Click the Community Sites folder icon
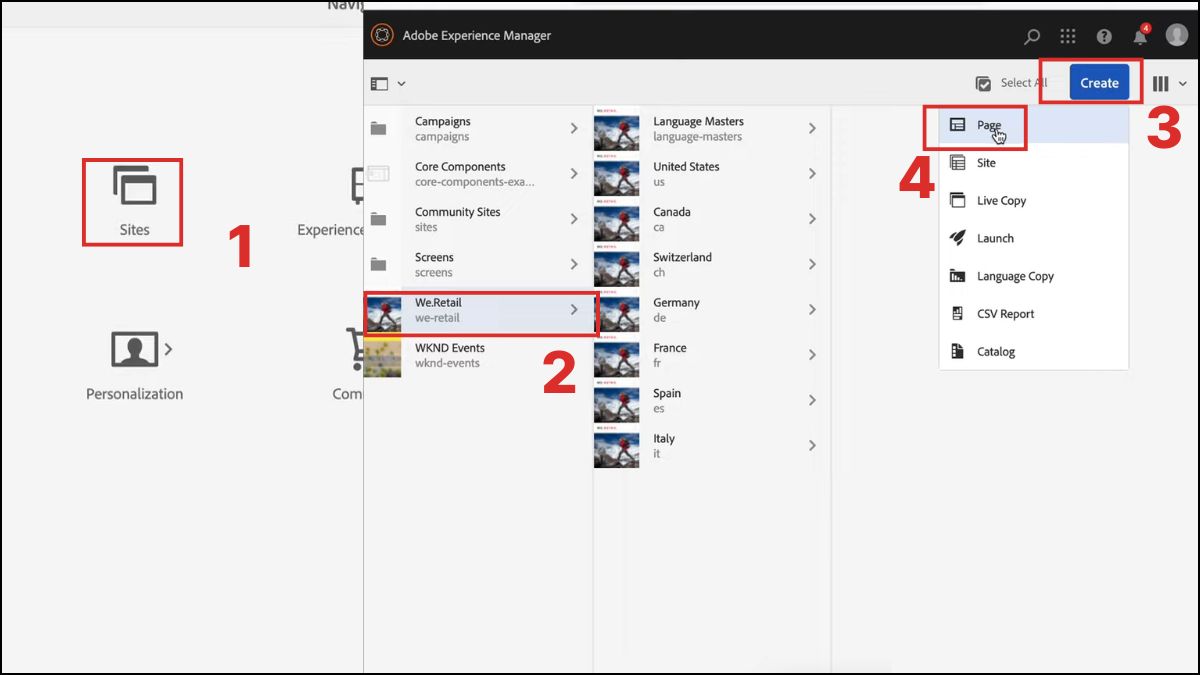This screenshot has width=1200, height=675. (378, 219)
